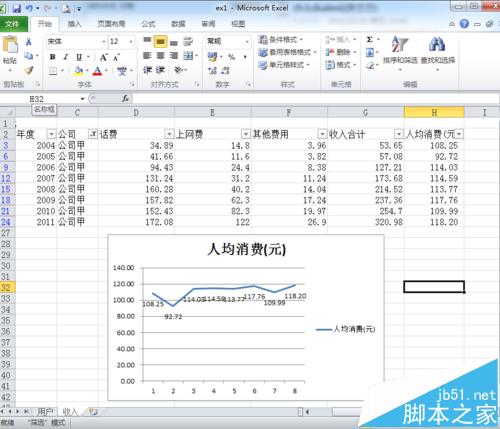Apply accounting currency format
The width and height of the screenshot is (500, 429).
212,57
